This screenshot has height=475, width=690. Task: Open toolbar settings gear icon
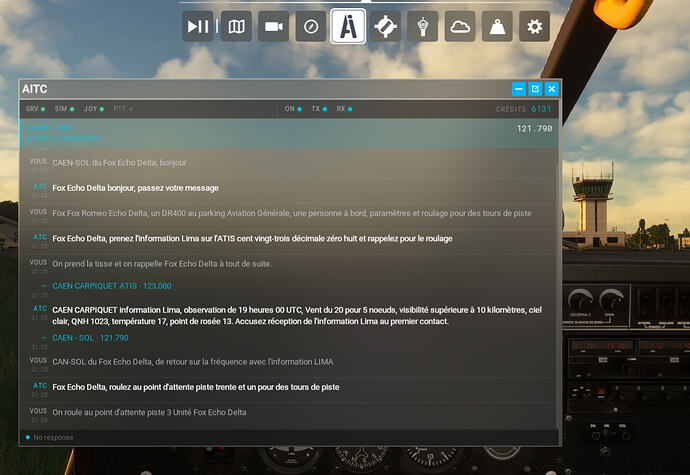[534, 27]
